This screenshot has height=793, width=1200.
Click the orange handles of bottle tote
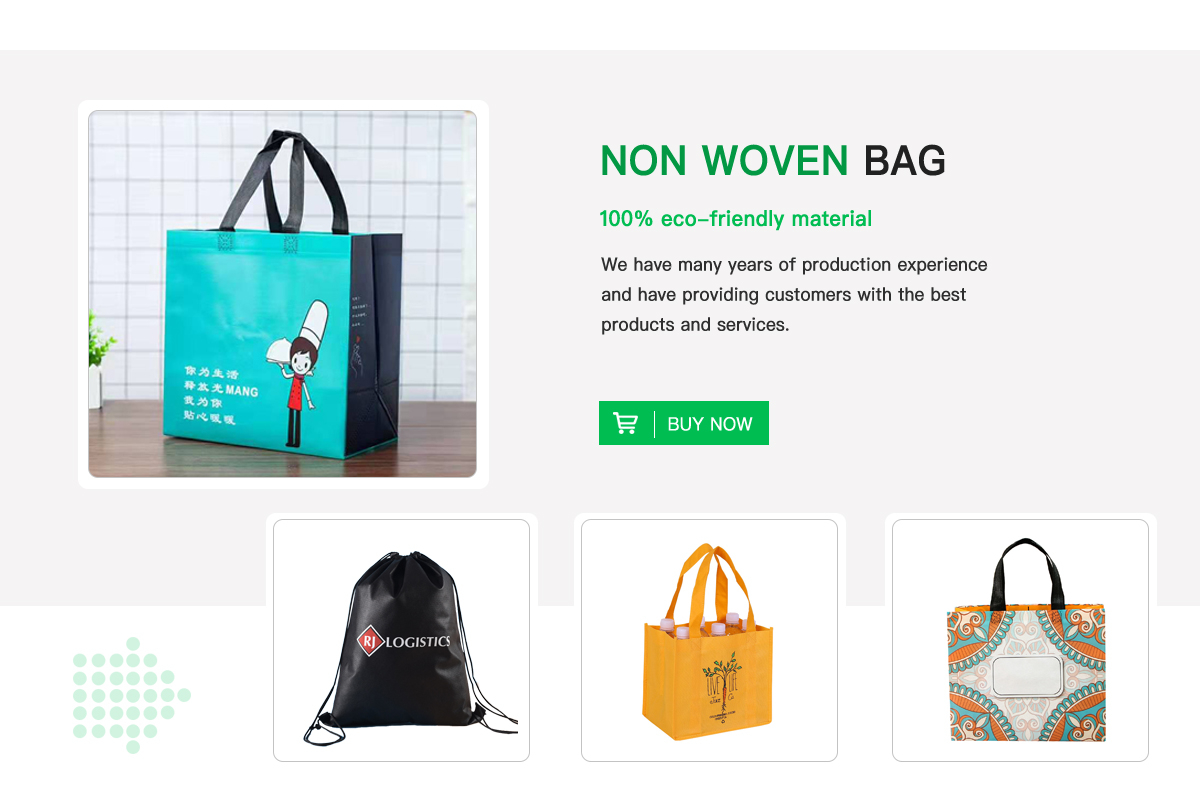[709, 583]
